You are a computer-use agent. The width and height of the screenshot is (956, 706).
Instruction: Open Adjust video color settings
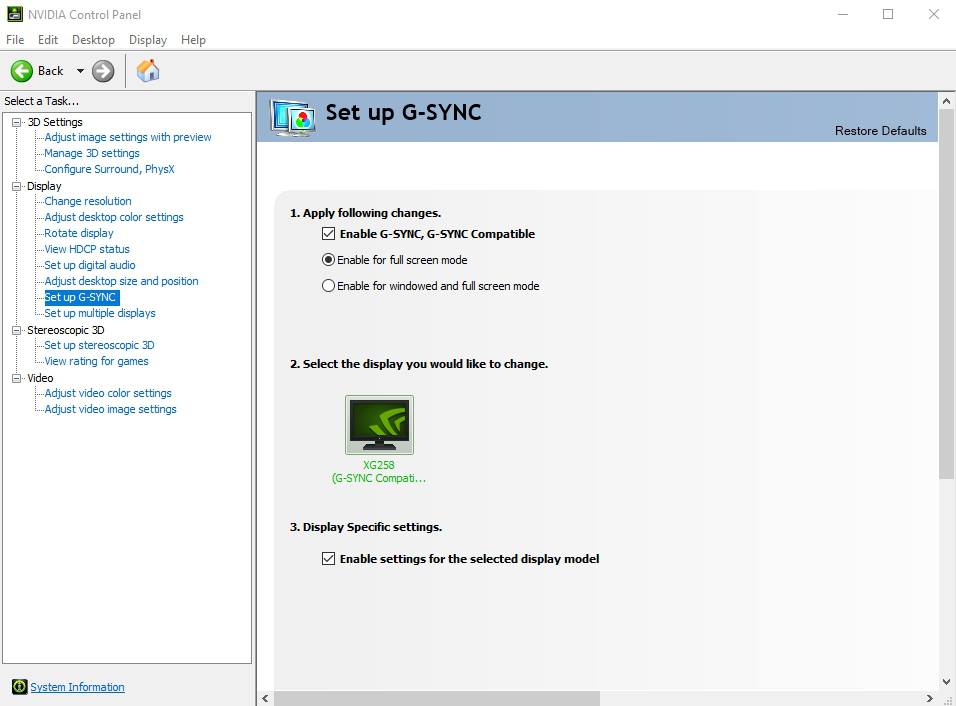pyautogui.click(x=108, y=393)
